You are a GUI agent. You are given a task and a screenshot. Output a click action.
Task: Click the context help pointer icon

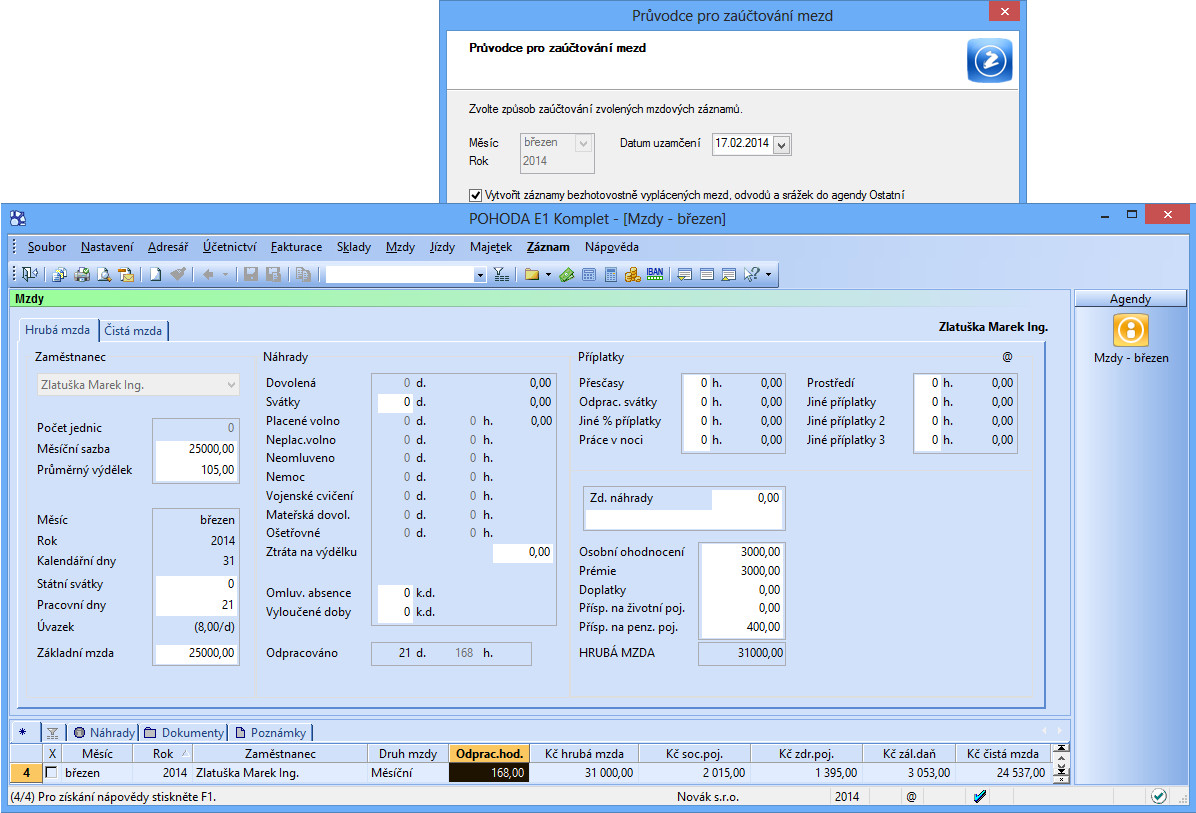click(751, 275)
